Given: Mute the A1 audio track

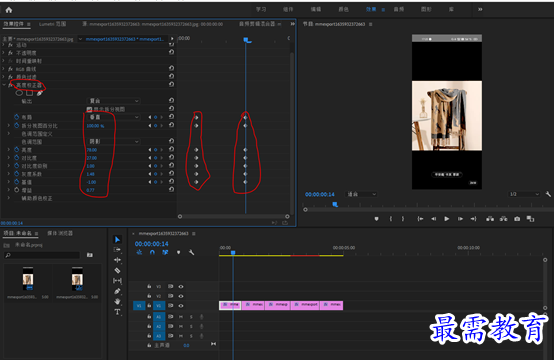Looking at the screenshot, I should tap(181, 317).
